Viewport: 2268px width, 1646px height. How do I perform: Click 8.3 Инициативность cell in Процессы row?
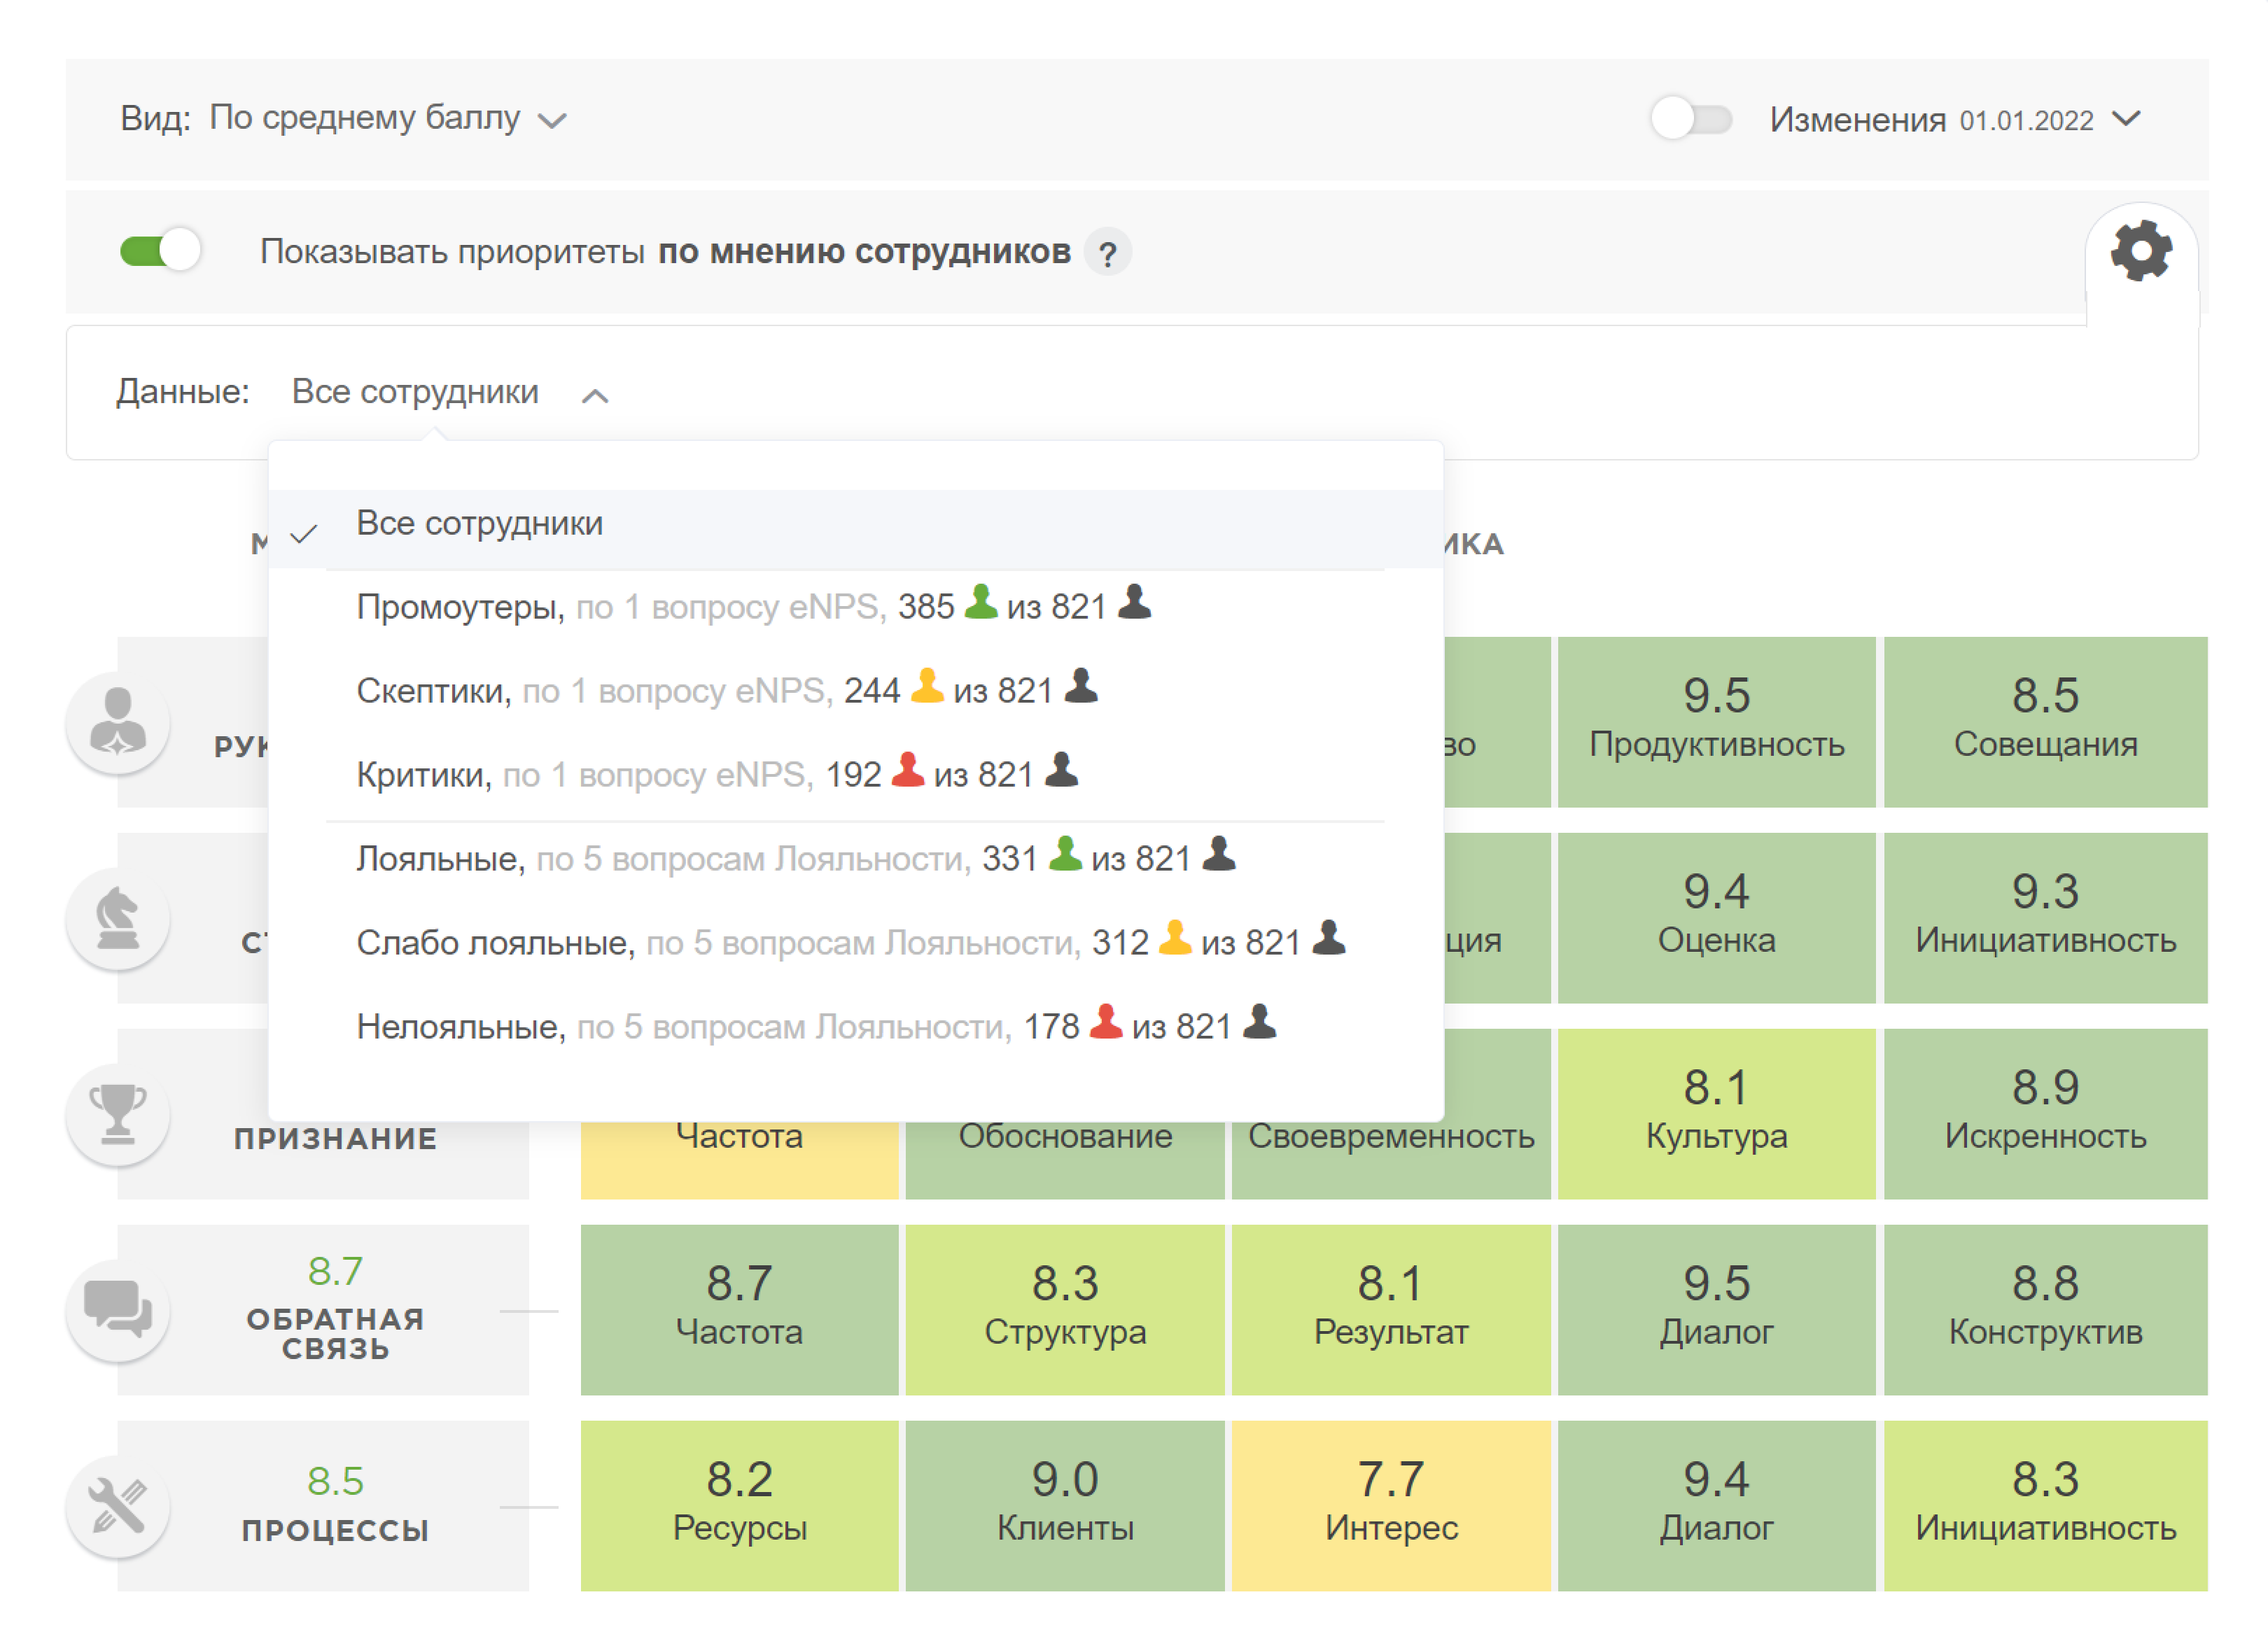pyautogui.click(x=2045, y=1505)
